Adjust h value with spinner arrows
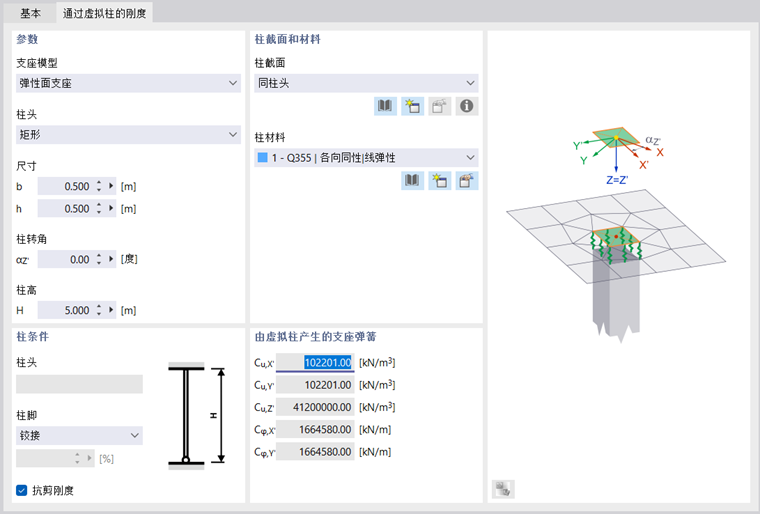 (99, 209)
